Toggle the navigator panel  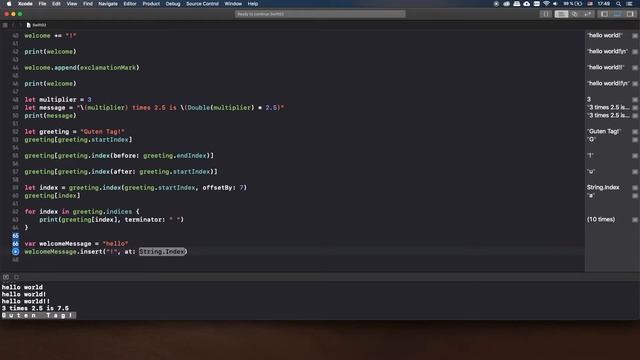(604, 14)
